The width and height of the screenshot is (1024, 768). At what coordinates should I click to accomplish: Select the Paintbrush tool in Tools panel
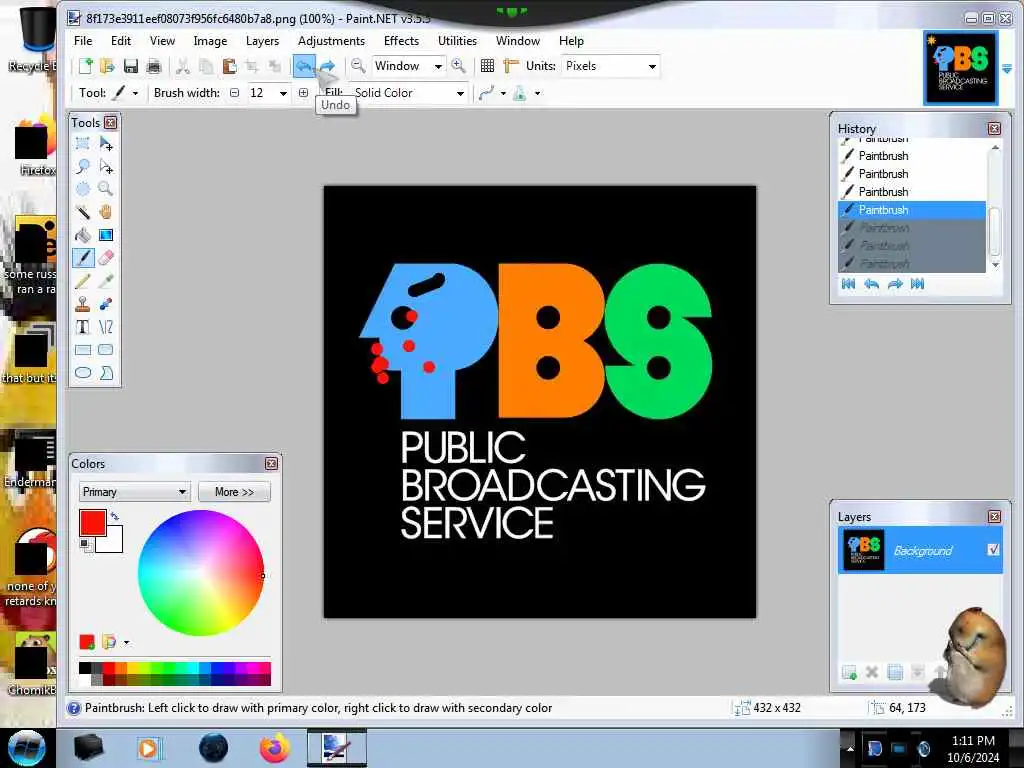click(83, 258)
